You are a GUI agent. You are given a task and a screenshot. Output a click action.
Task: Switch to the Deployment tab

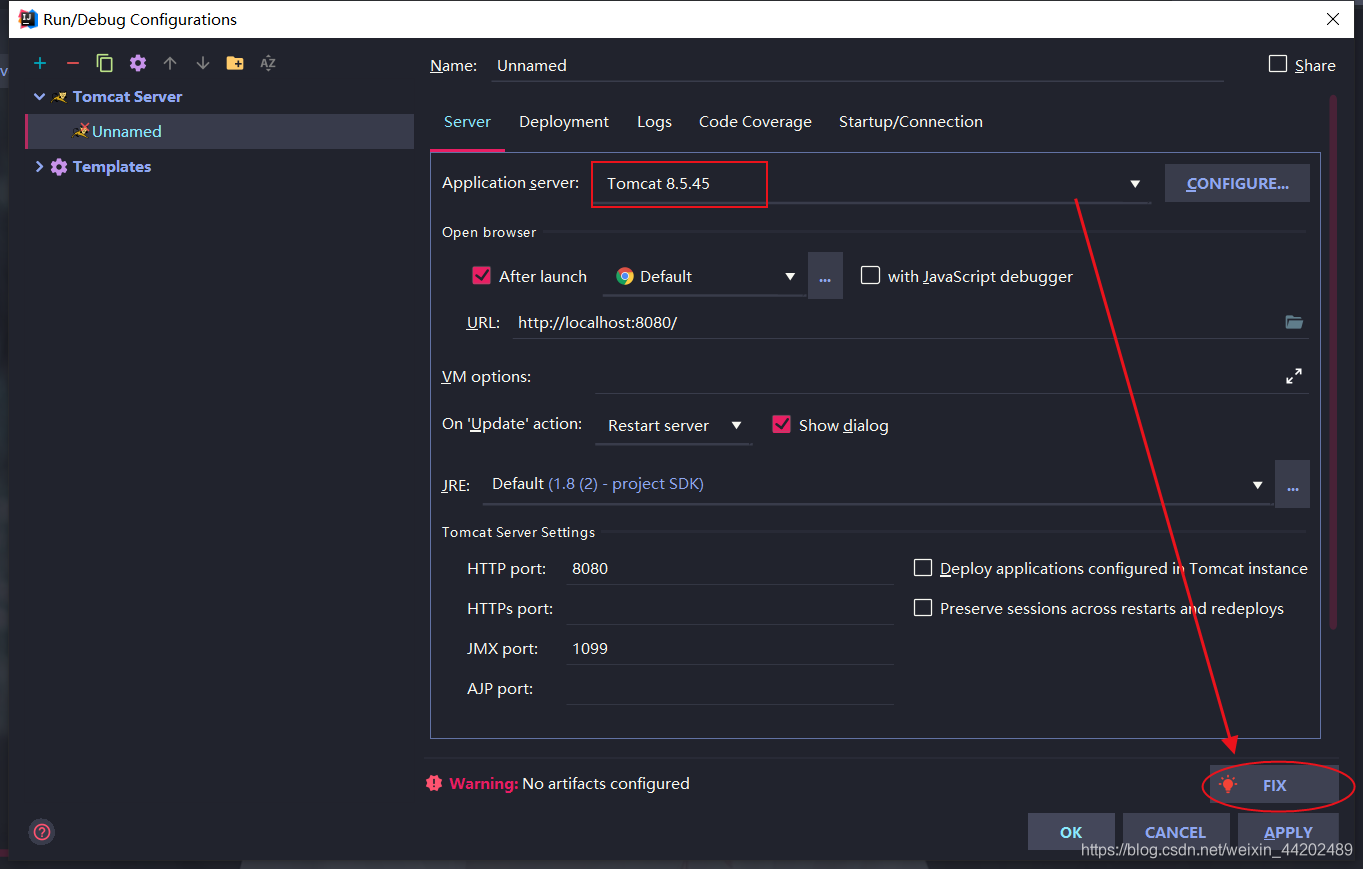(x=564, y=122)
